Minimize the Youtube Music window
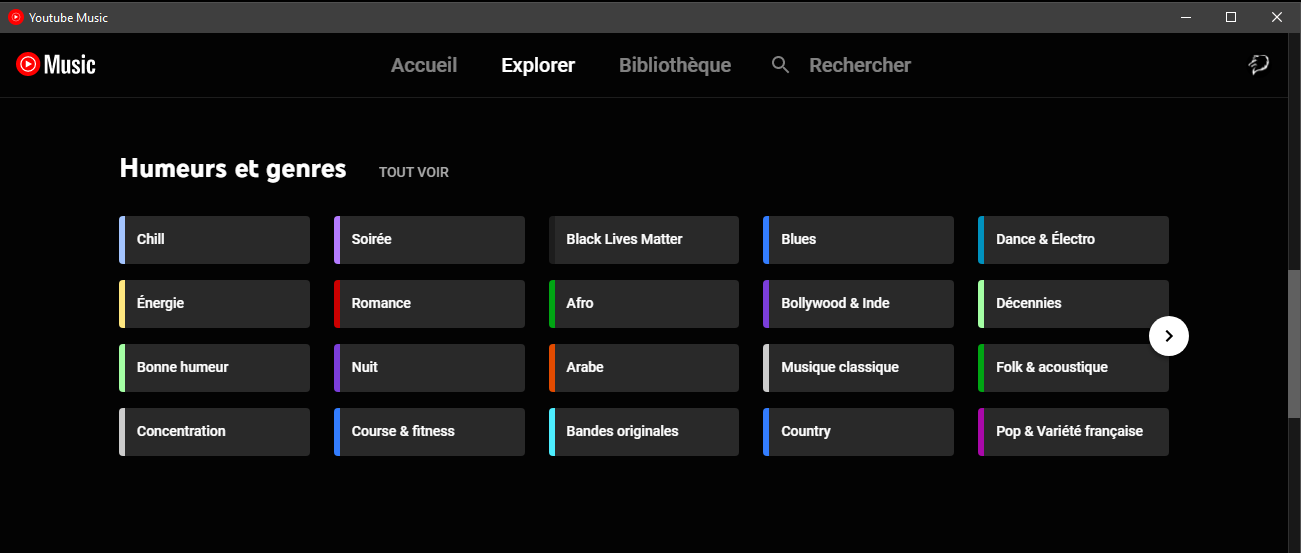 pos(1186,17)
